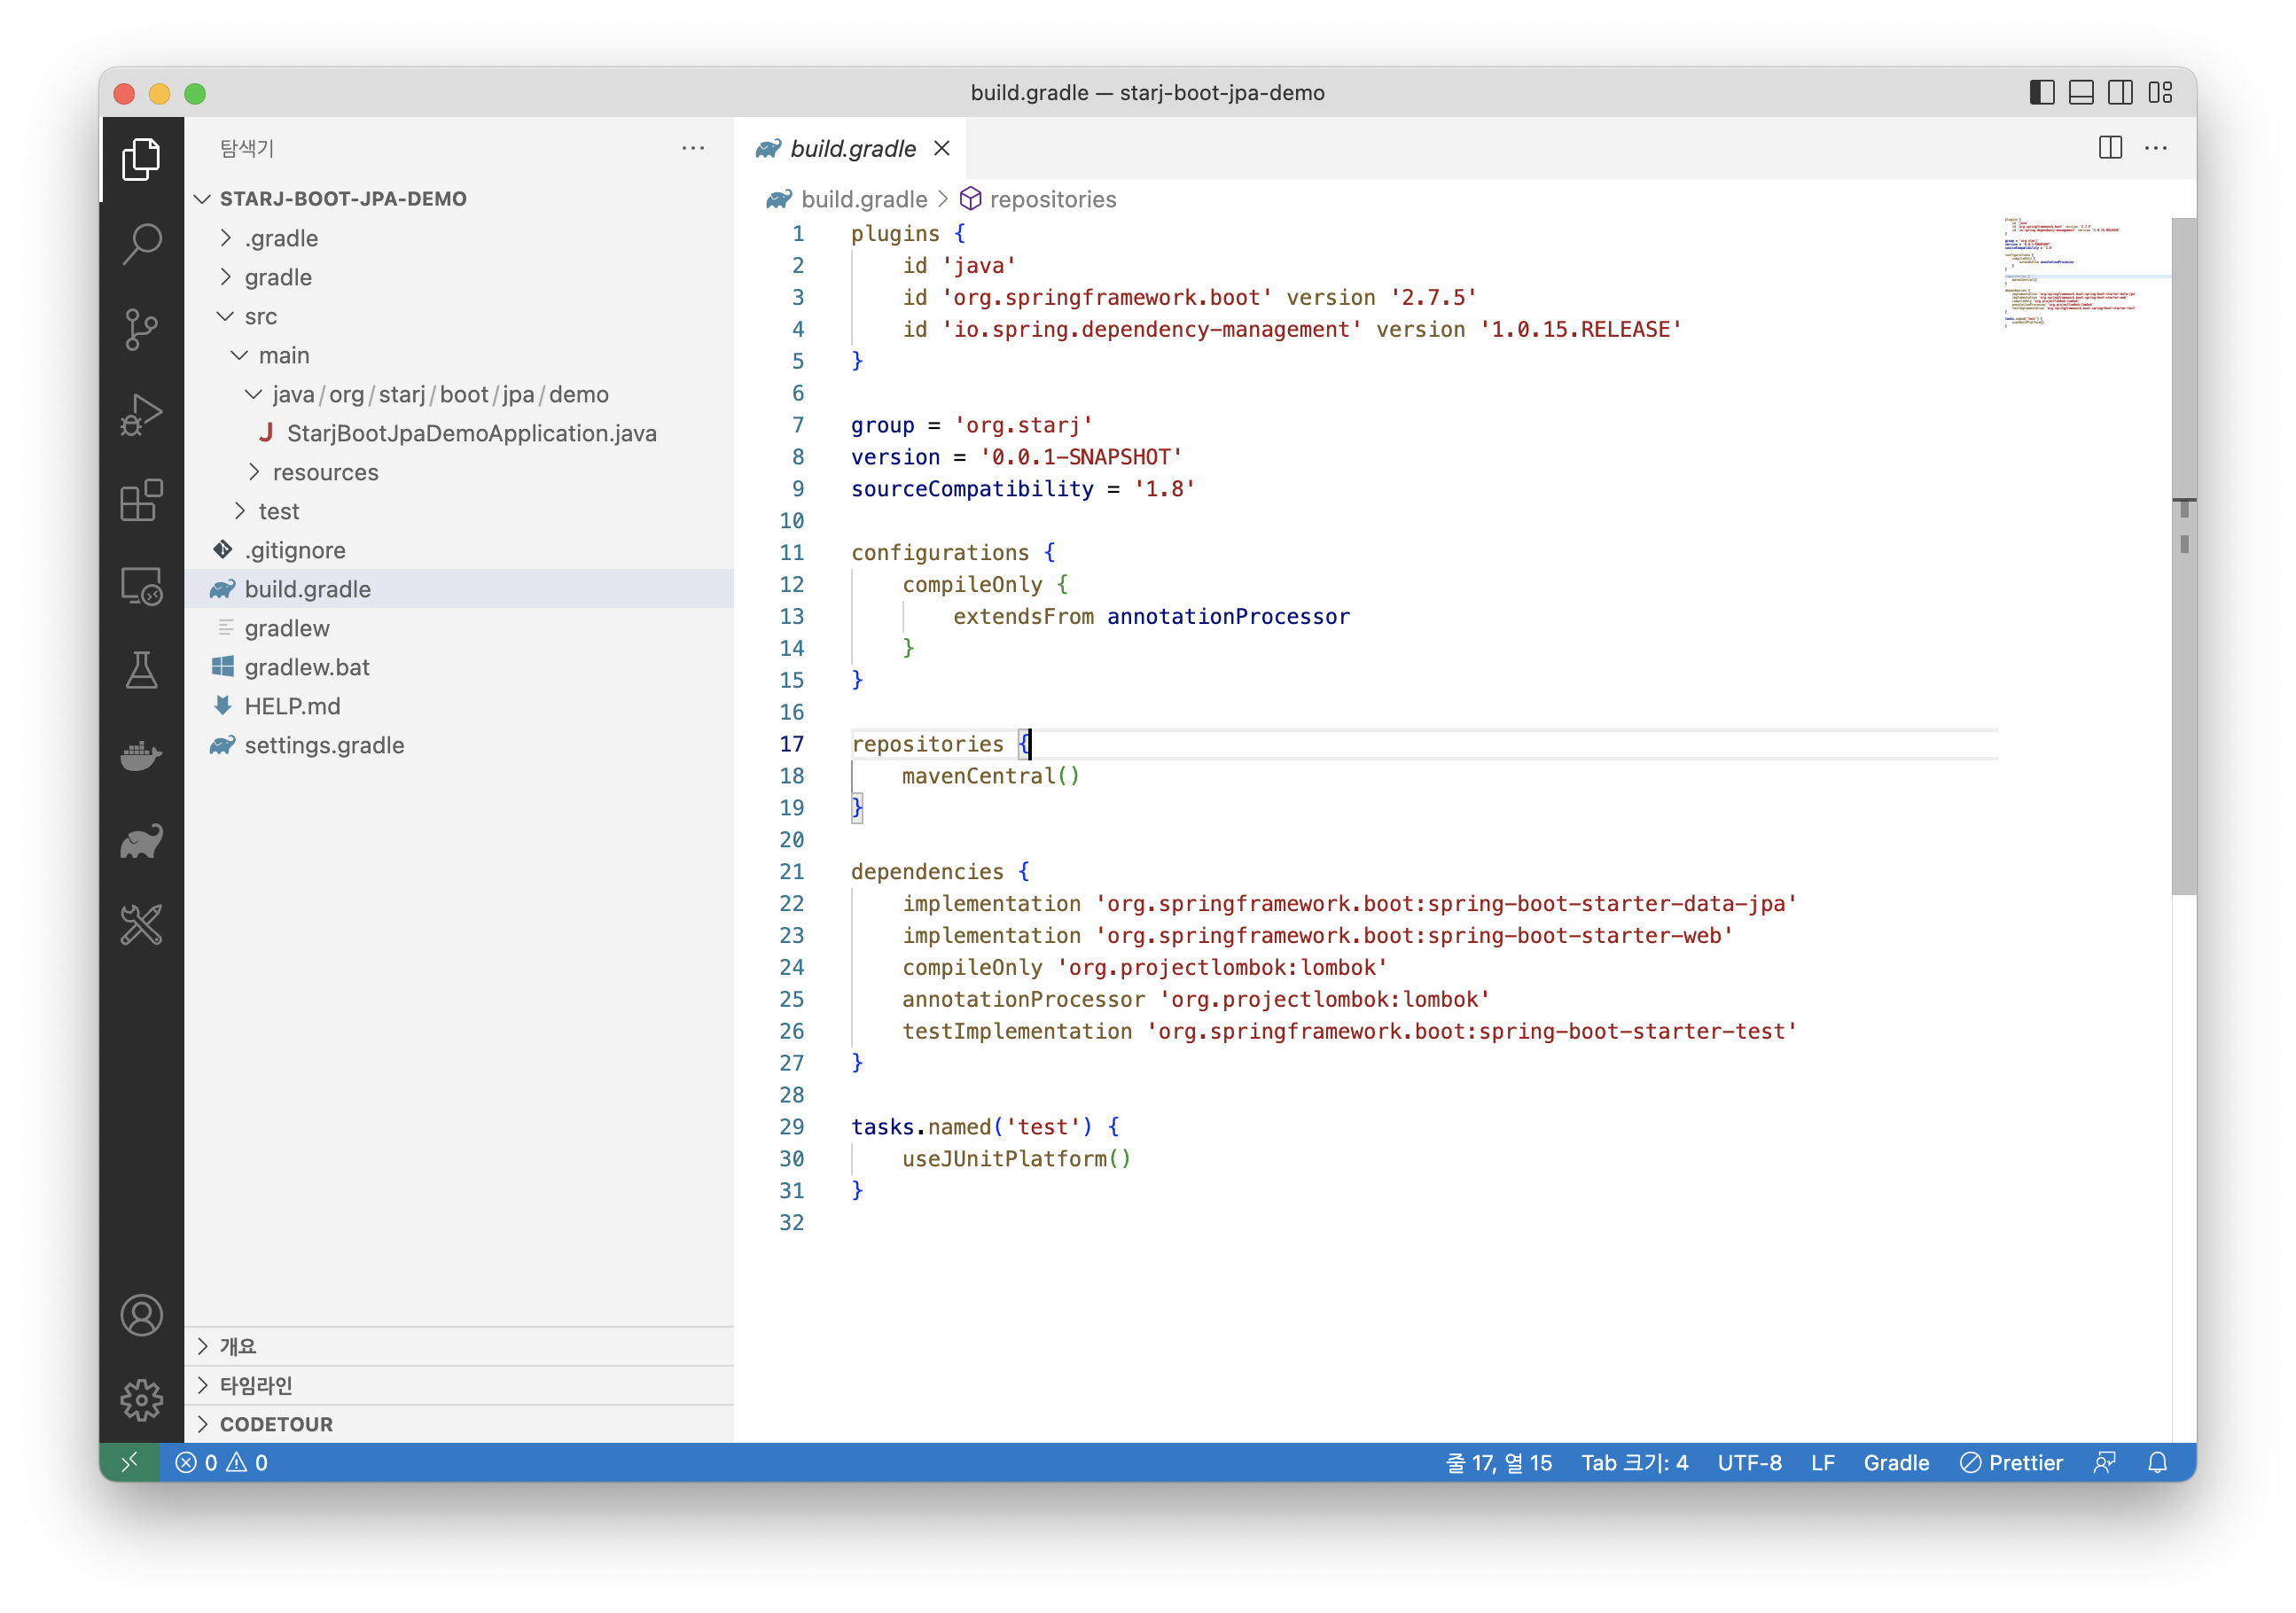This screenshot has width=2296, height=1613.
Task: Click repositories text in the breadcrumb
Action: pyautogui.click(x=1052, y=199)
